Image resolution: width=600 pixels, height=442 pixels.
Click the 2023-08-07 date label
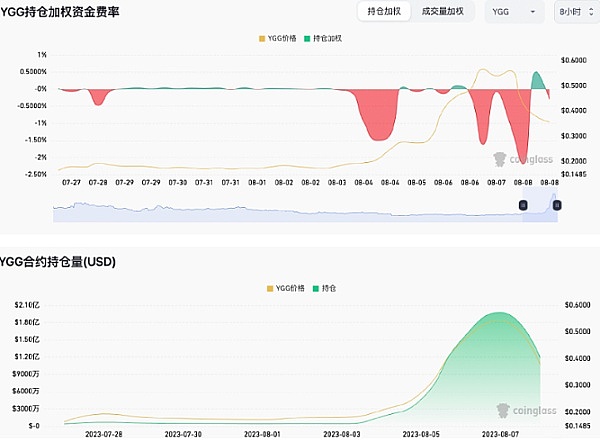[500, 434]
